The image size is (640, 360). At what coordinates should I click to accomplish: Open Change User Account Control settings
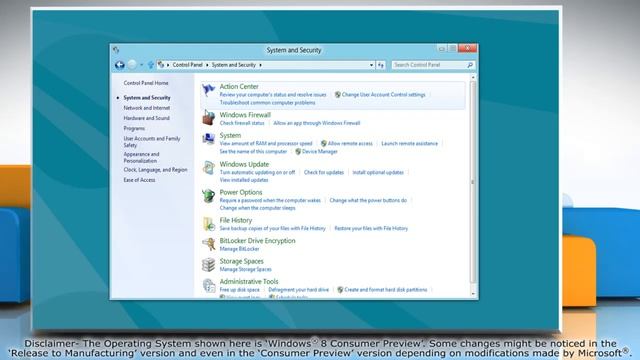point(383,95)
